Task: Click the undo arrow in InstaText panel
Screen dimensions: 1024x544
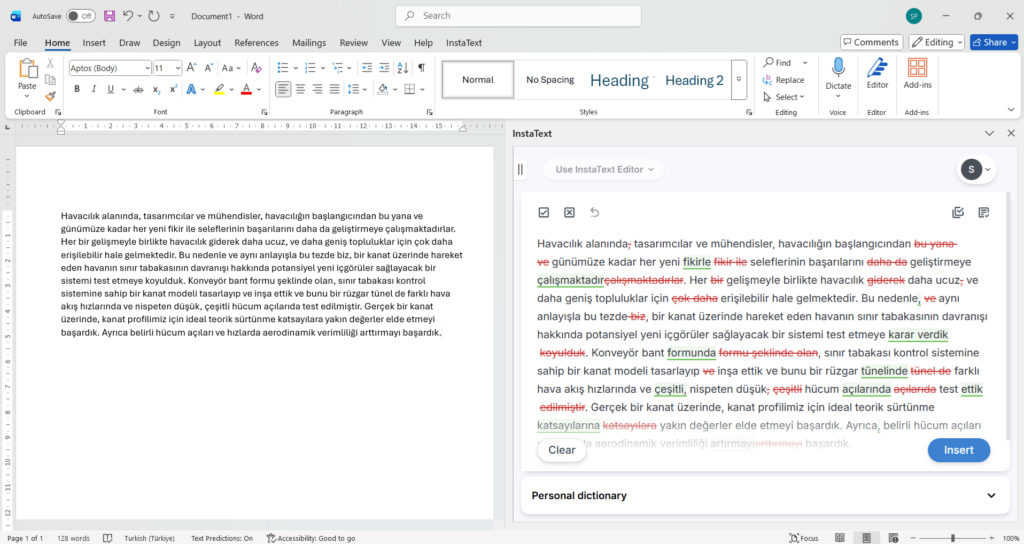Action: click(595, 212)
